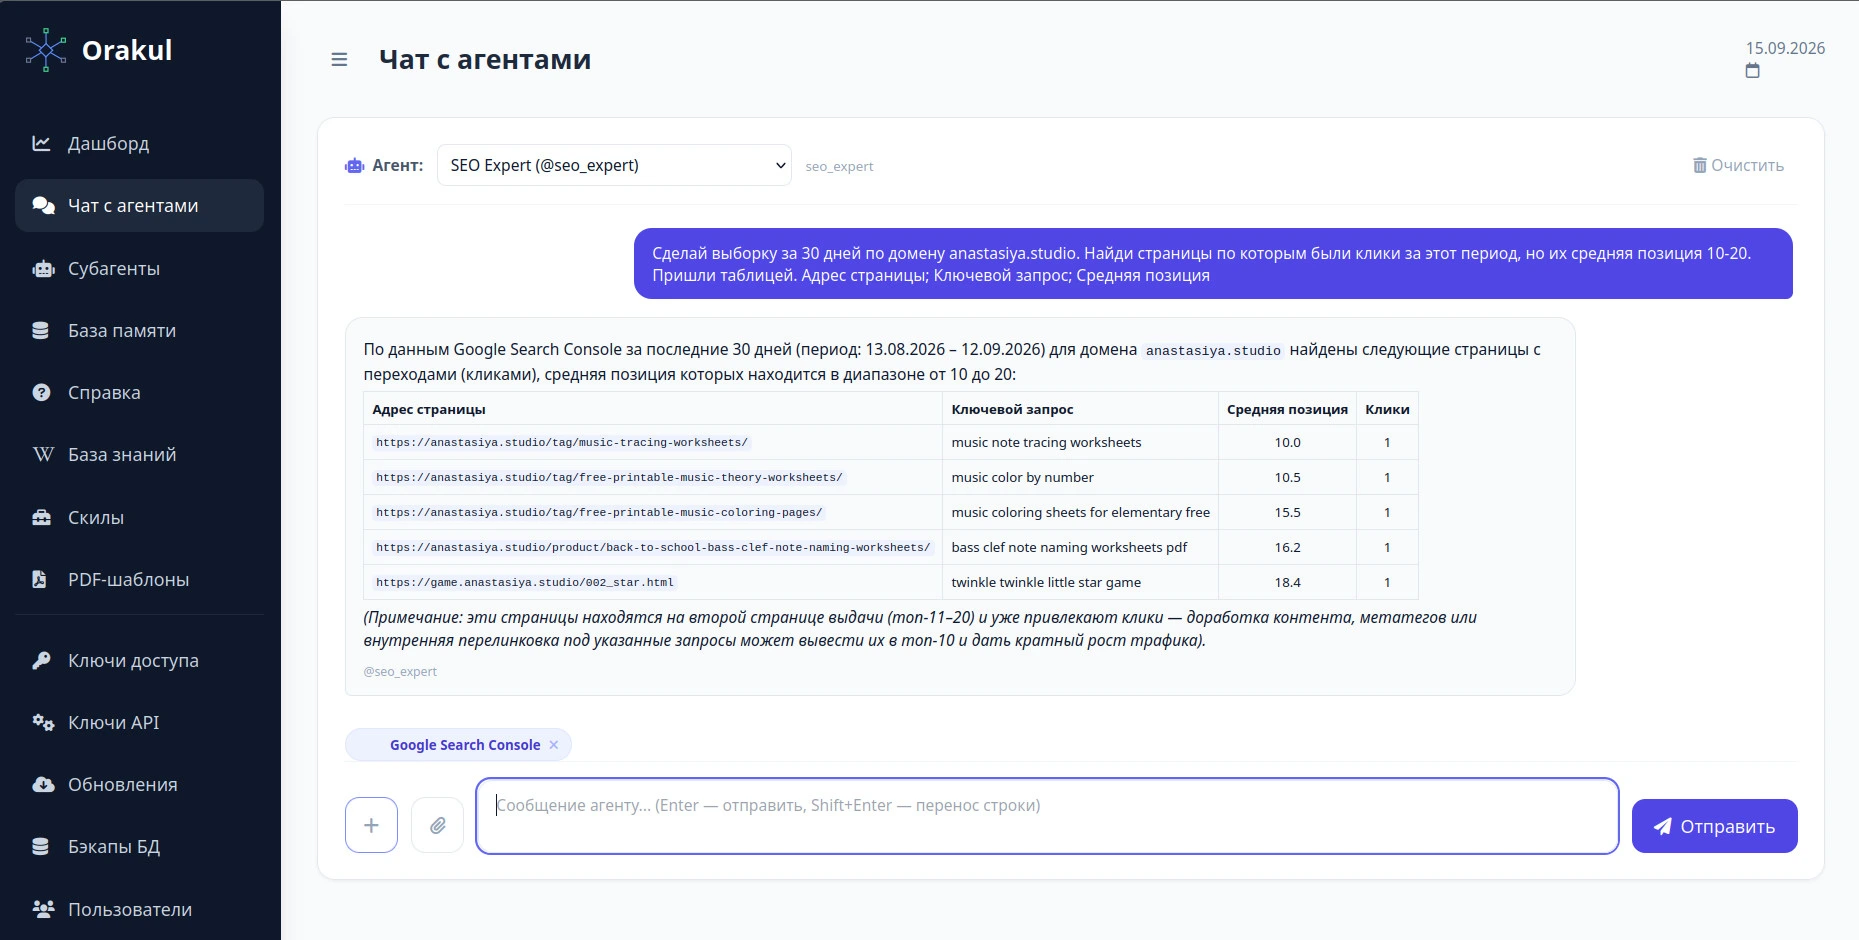1859x940 pixels.
Task: Click the Агент robot icon label
Action: coord(355,166)
